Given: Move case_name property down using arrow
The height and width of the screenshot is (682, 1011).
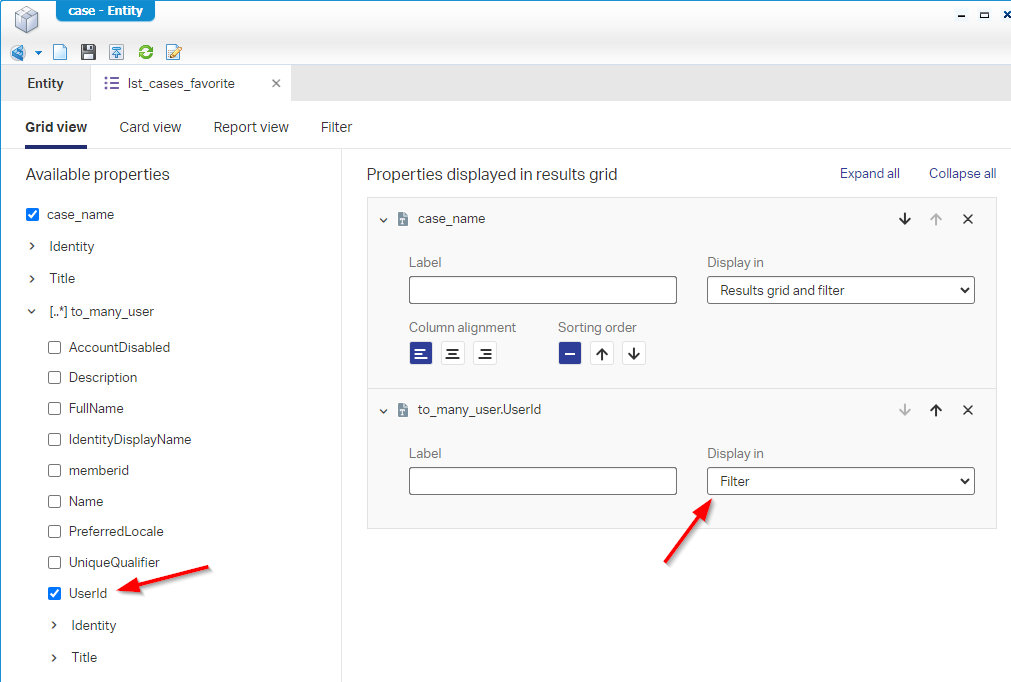Looking at the screenshot, I should pos(905,219).
